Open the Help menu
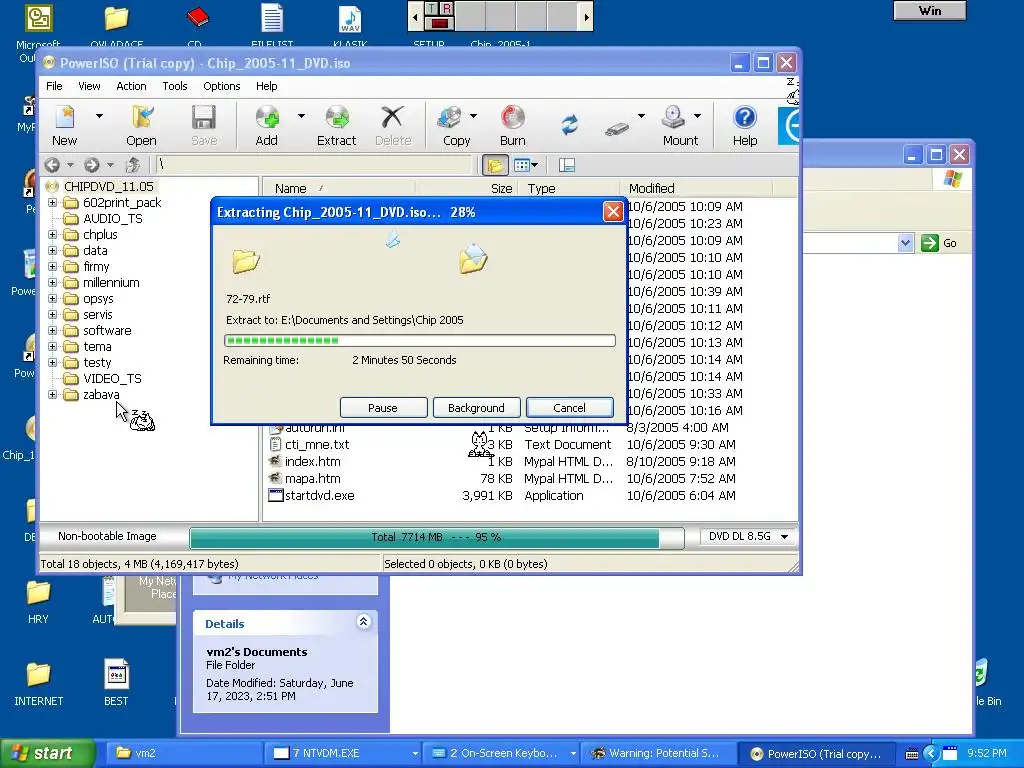 (266, 86)
